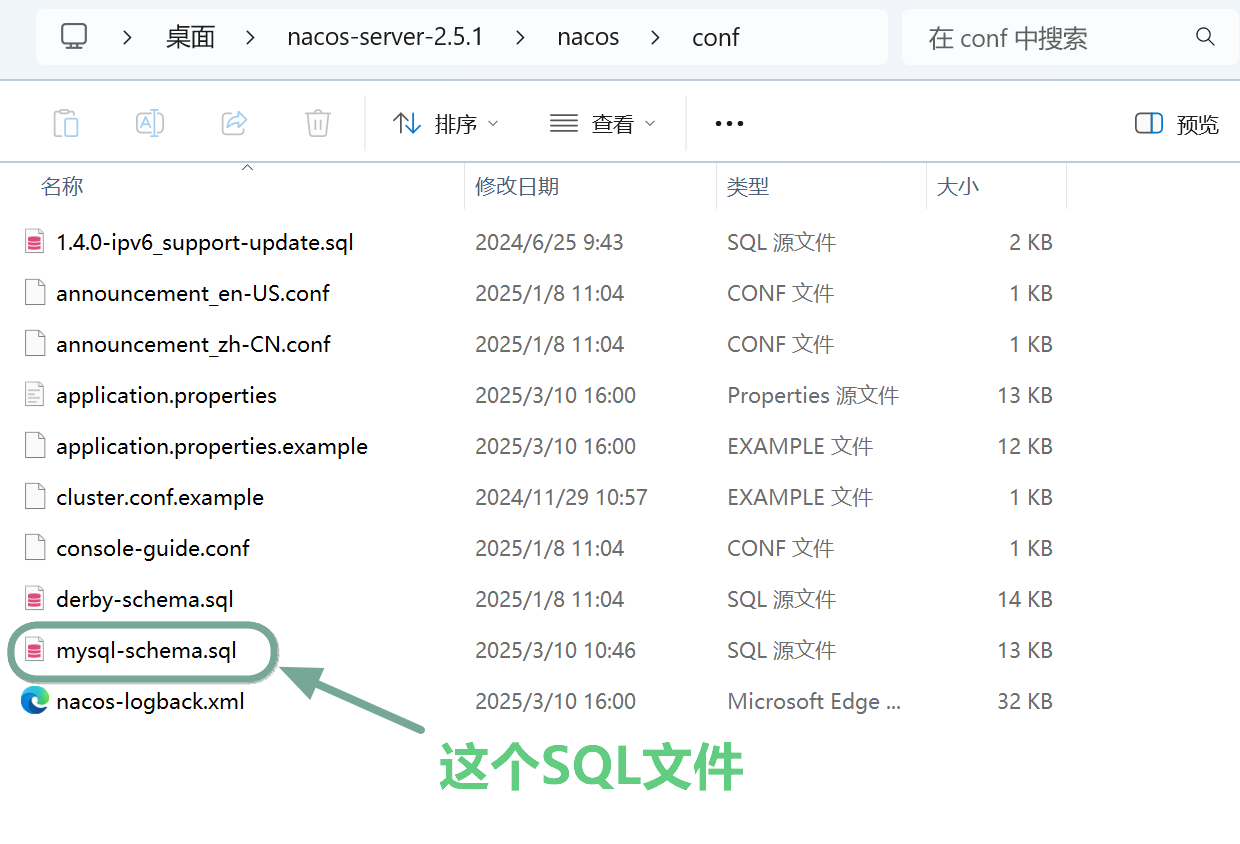Viewport: 1240px width, 844px height.
Task: Click the Paste clipboard icon
Action: pyautogui.click(x=66, y=123)
